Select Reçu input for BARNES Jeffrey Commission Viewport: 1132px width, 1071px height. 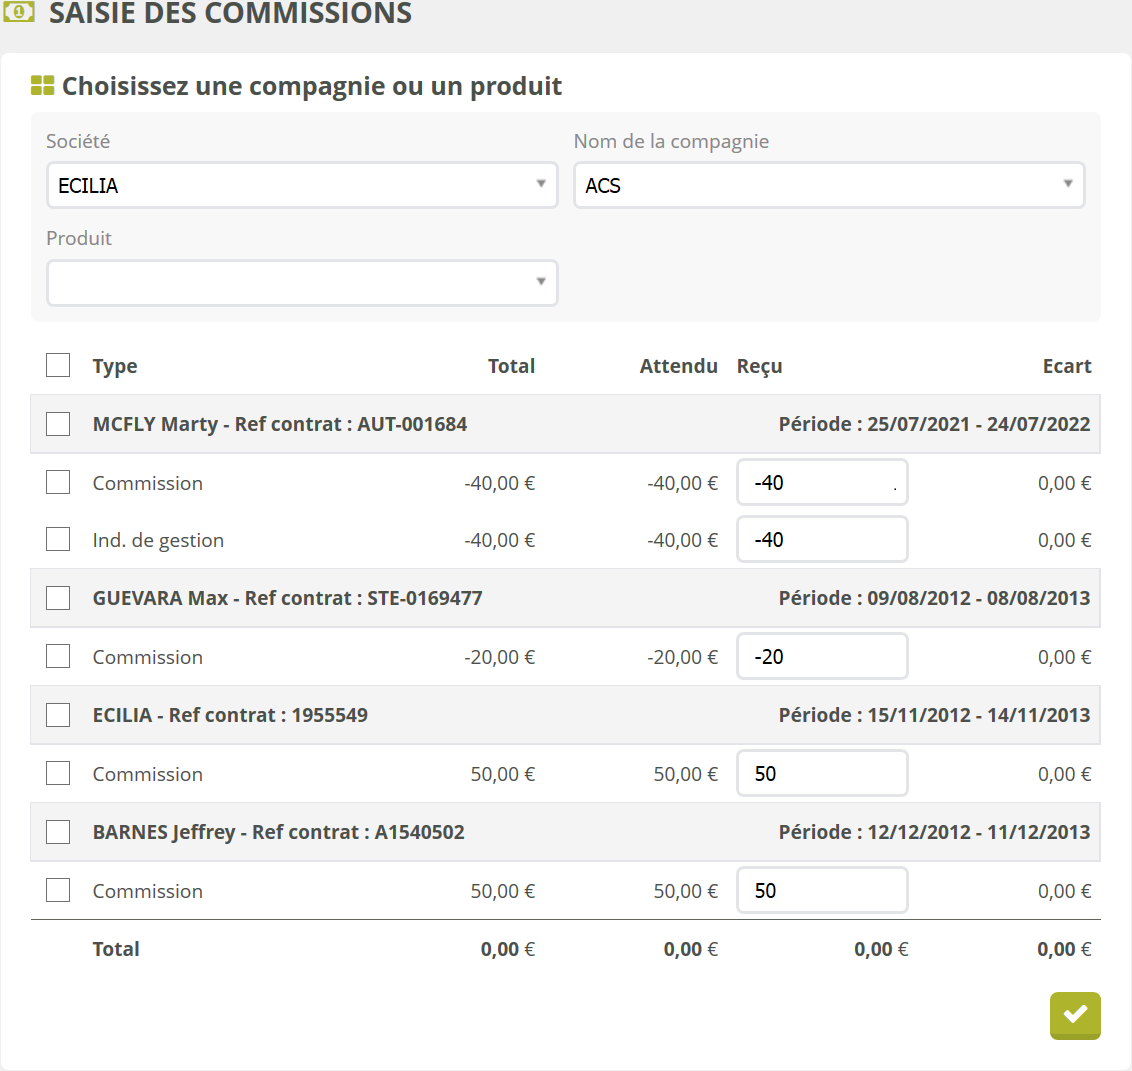click(x=821, y=891)
